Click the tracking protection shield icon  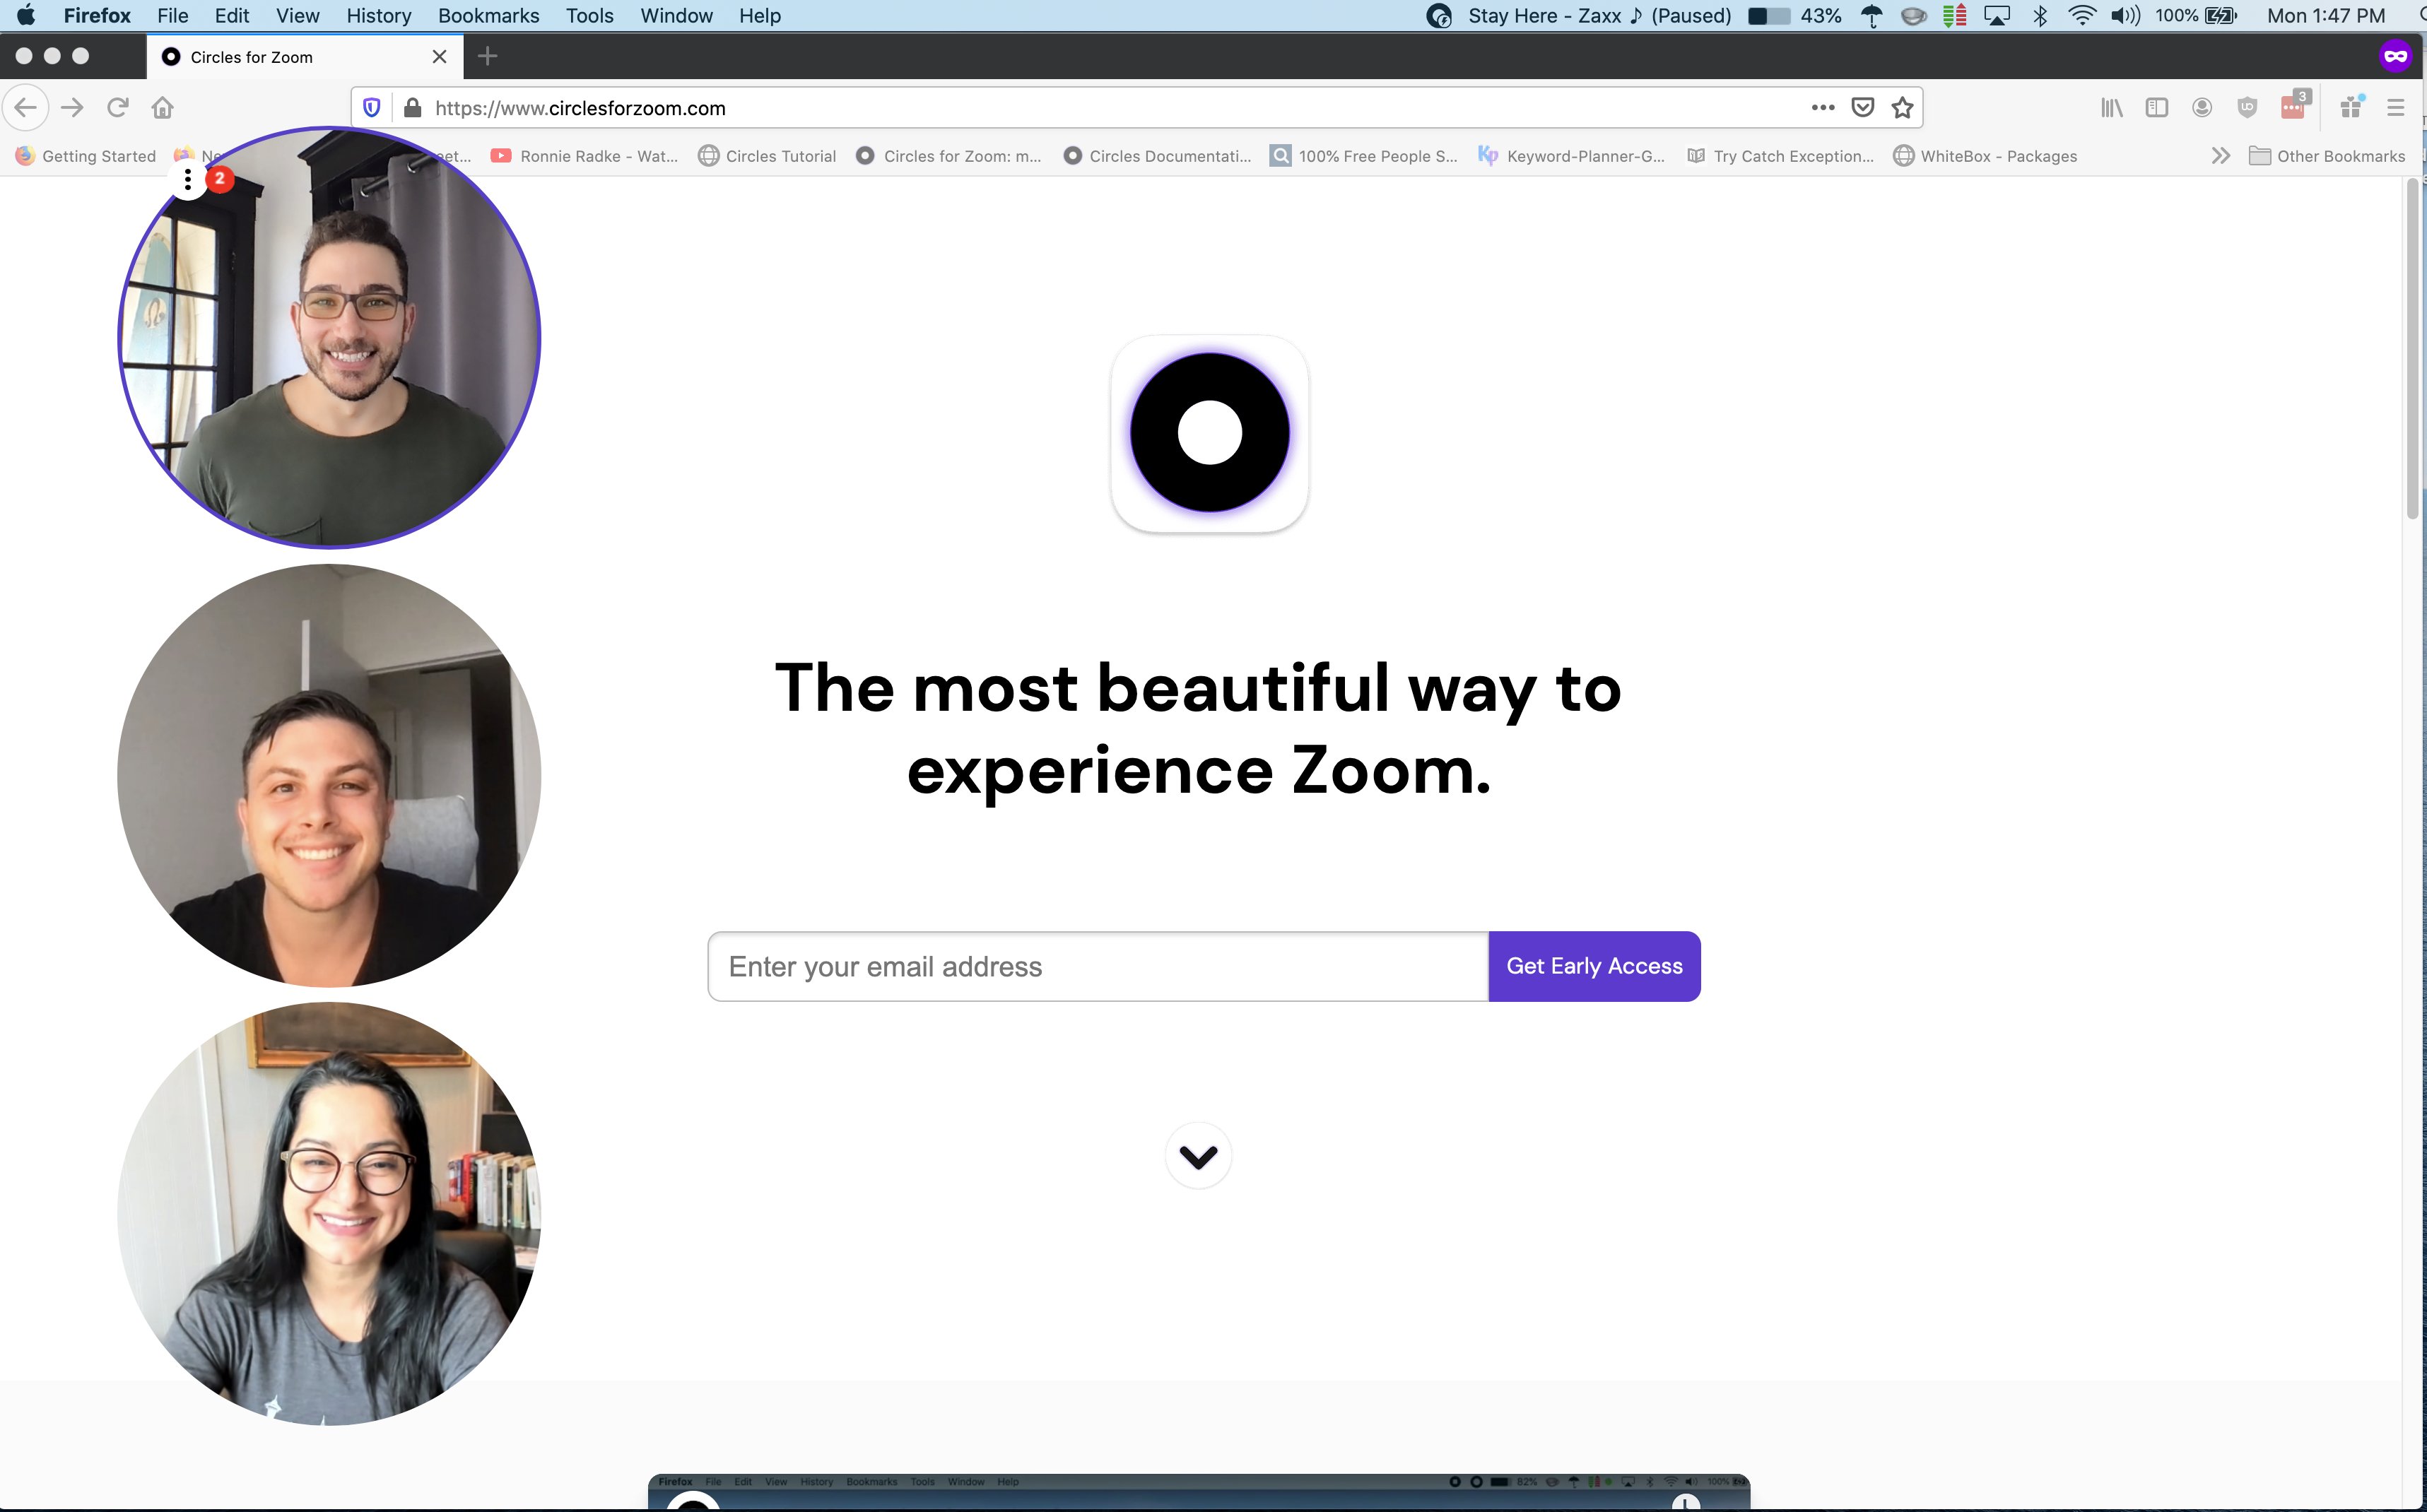[x=372, y=107]
